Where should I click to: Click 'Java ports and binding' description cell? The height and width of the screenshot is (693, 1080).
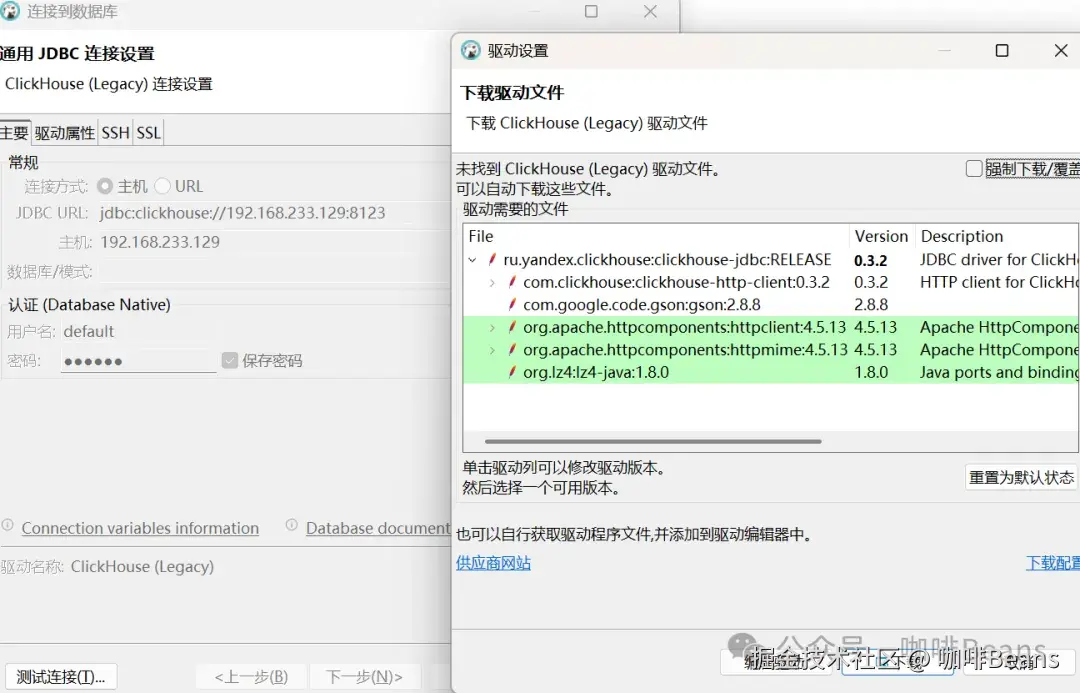999,372
